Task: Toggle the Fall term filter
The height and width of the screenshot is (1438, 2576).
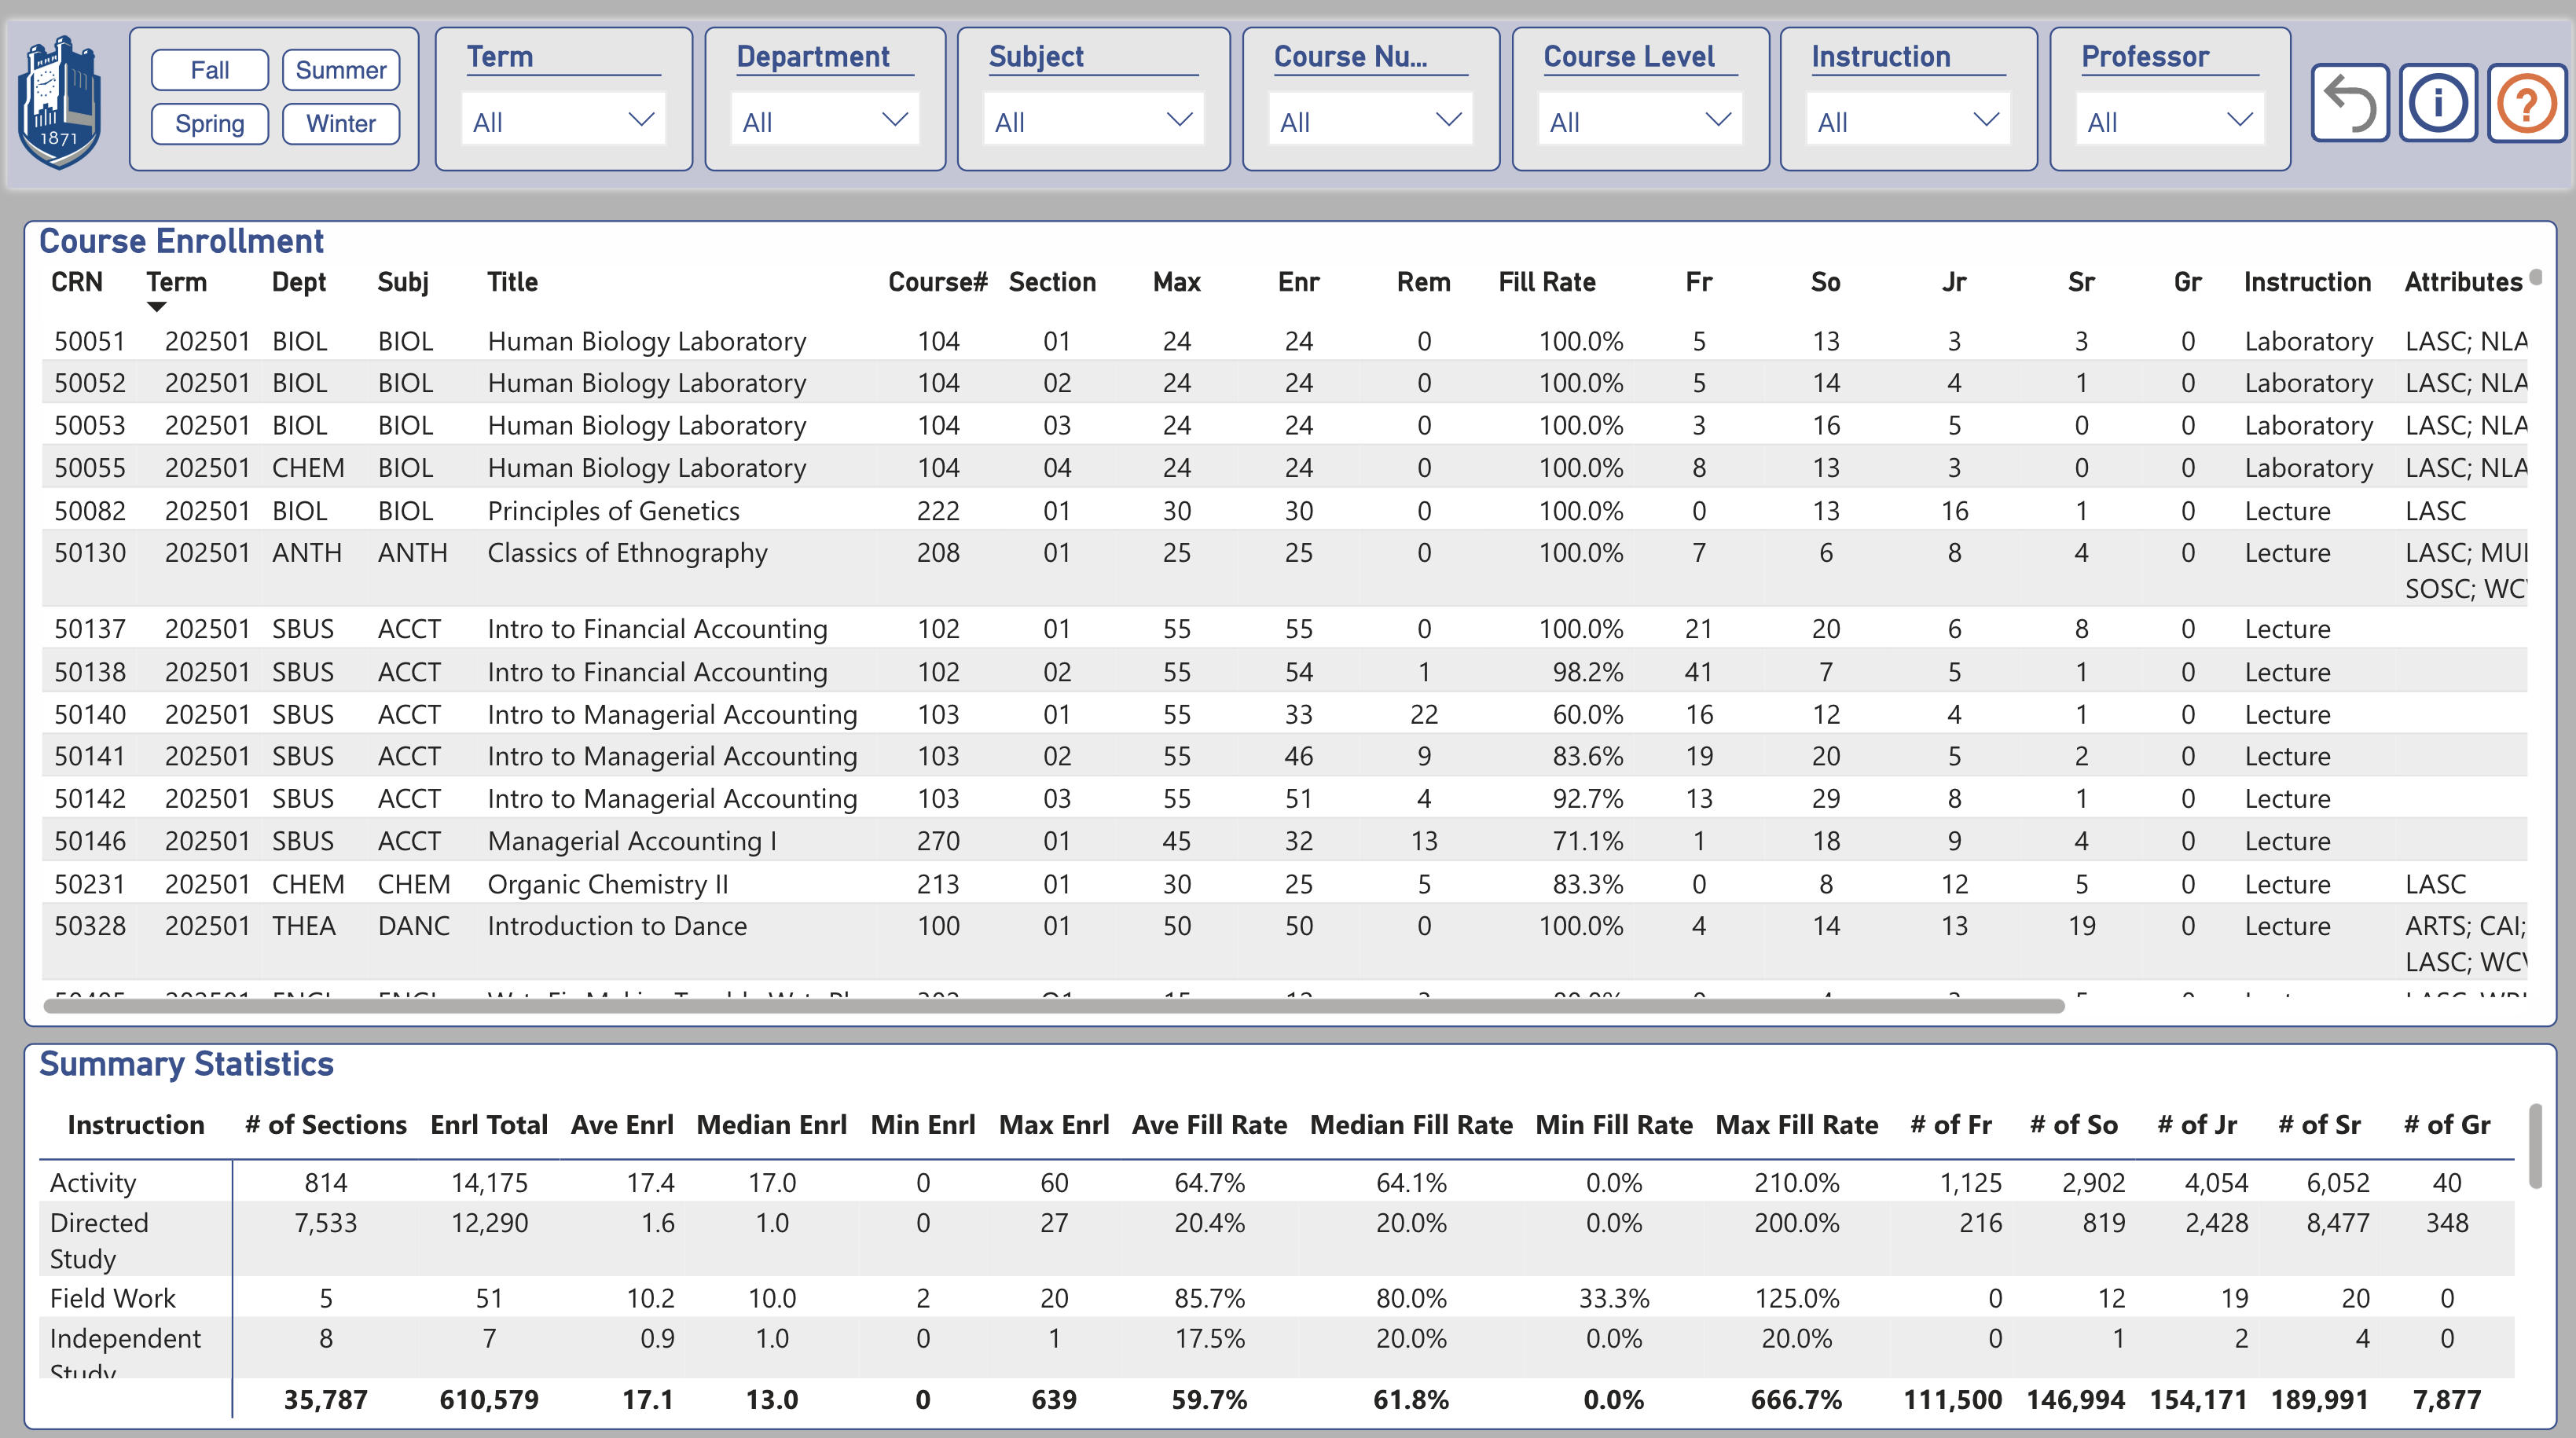Action: point(209,70)
